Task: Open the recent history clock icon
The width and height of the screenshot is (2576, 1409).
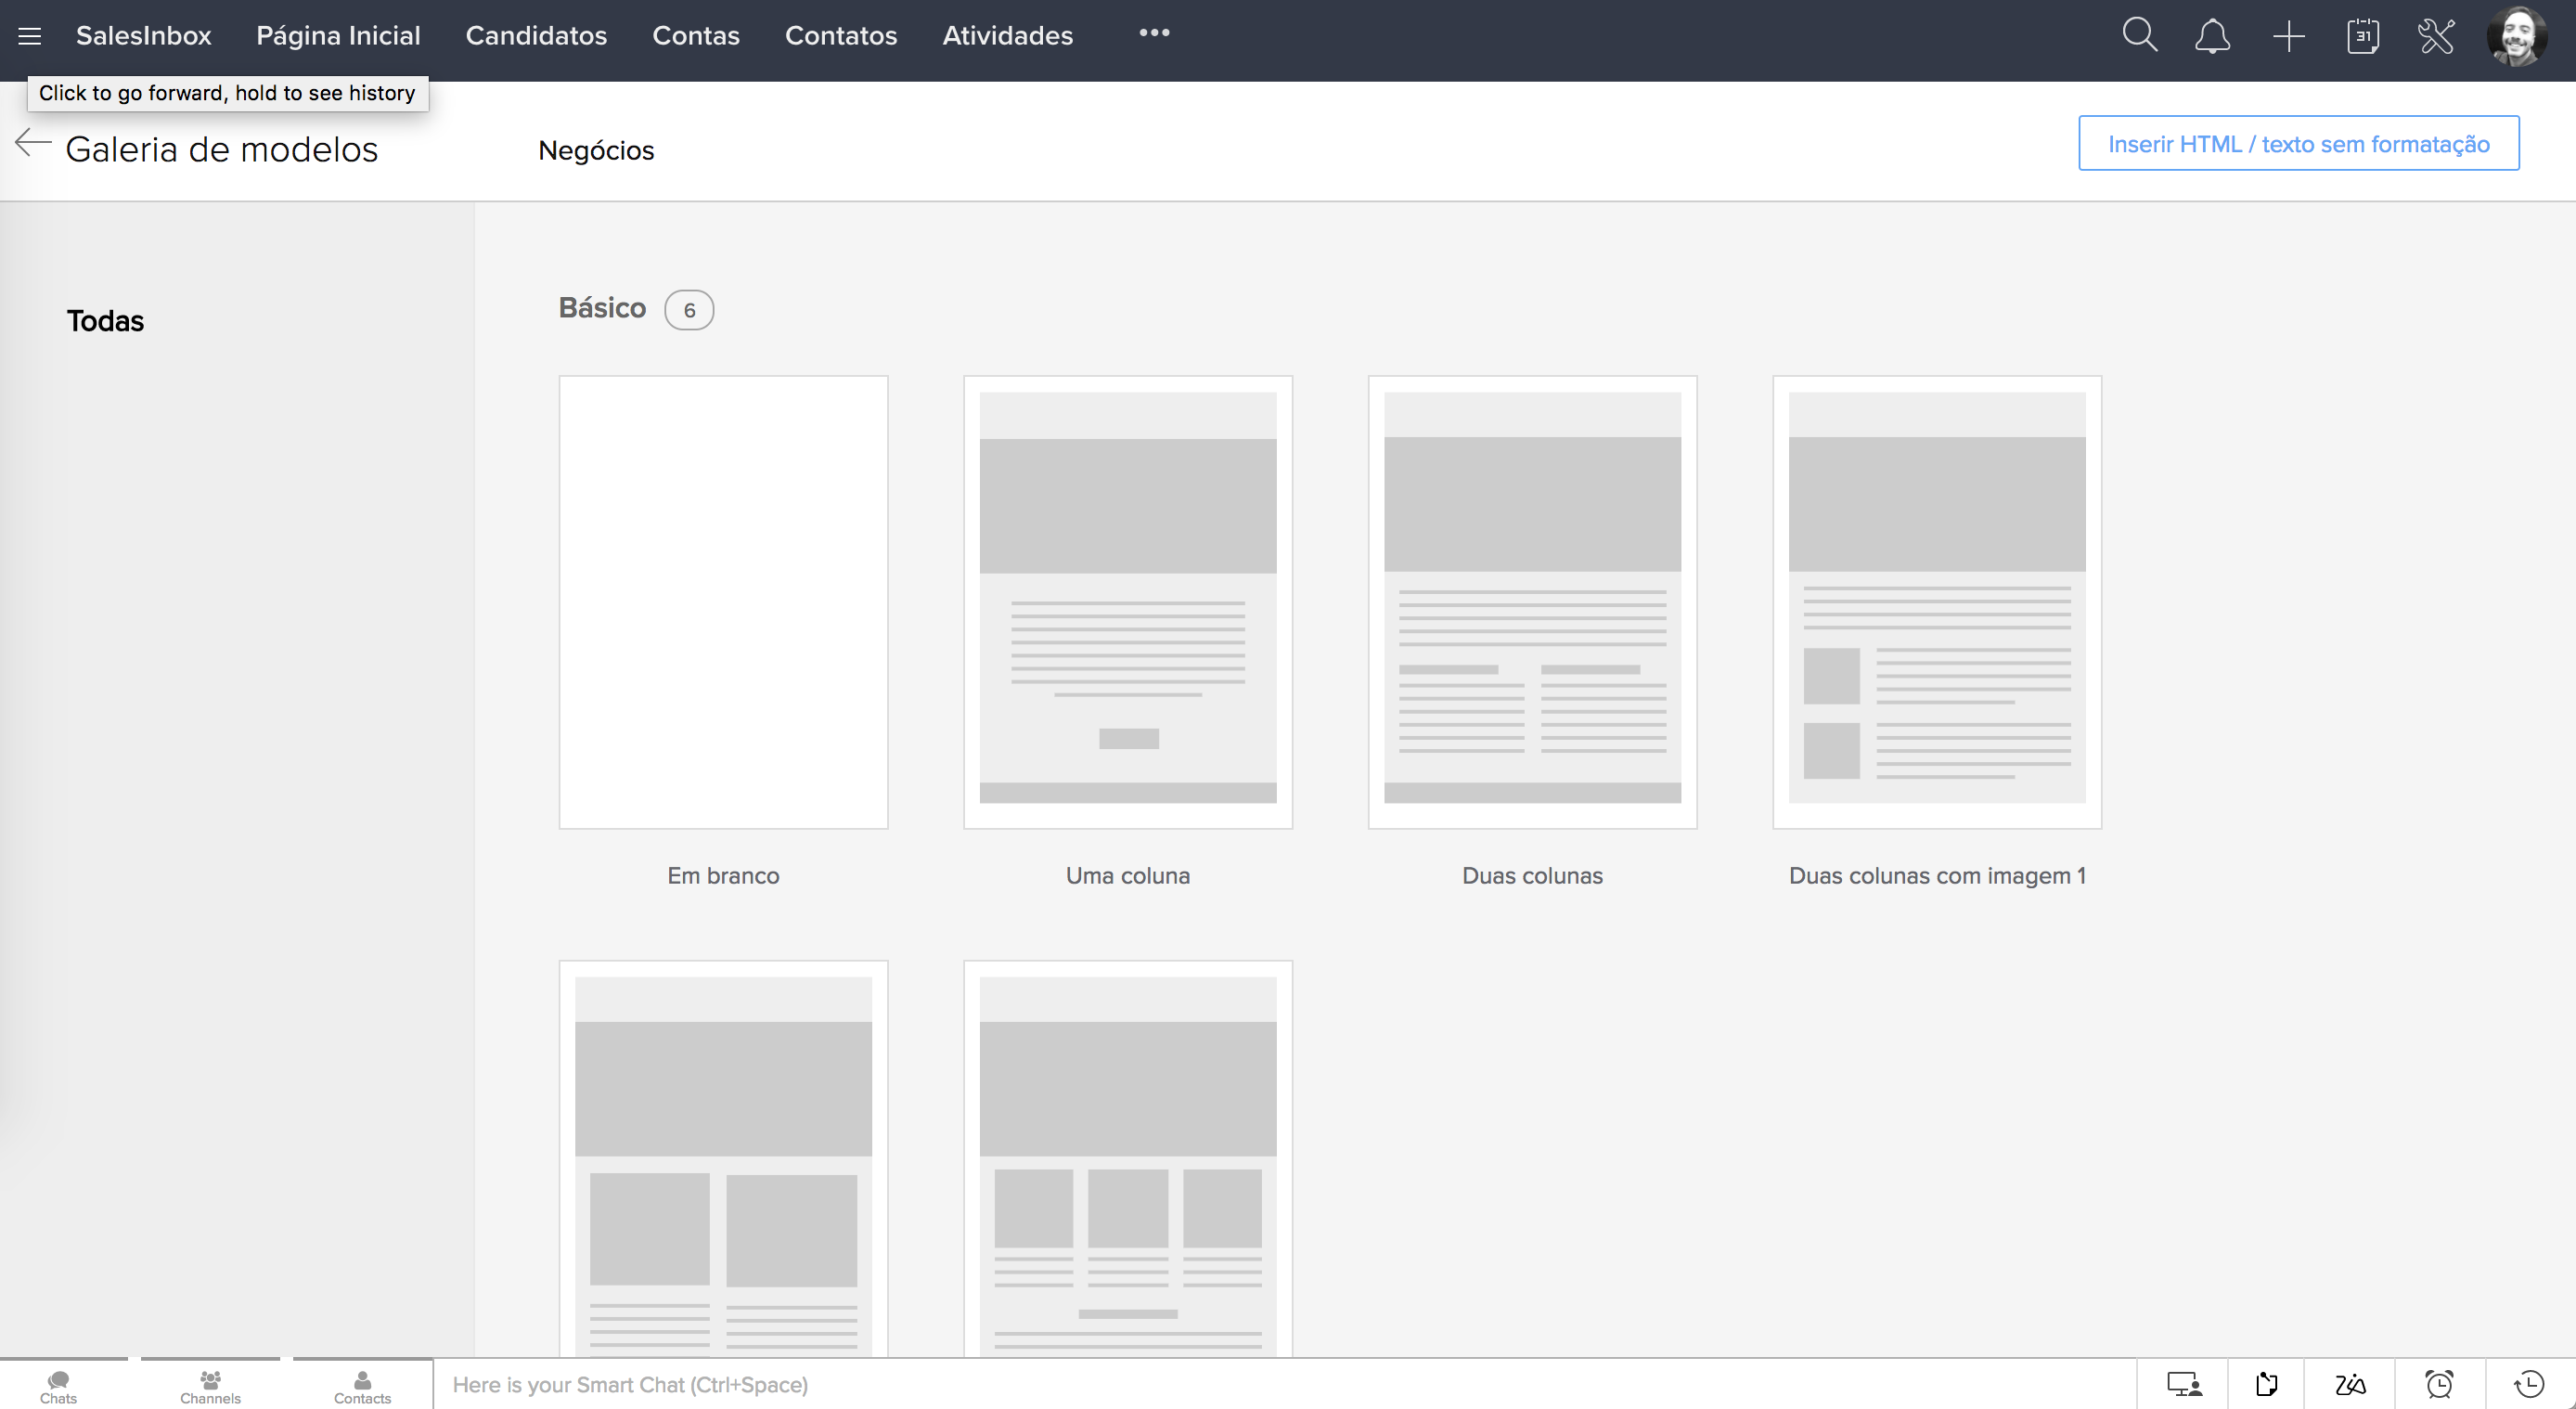Action: 2529,1384
